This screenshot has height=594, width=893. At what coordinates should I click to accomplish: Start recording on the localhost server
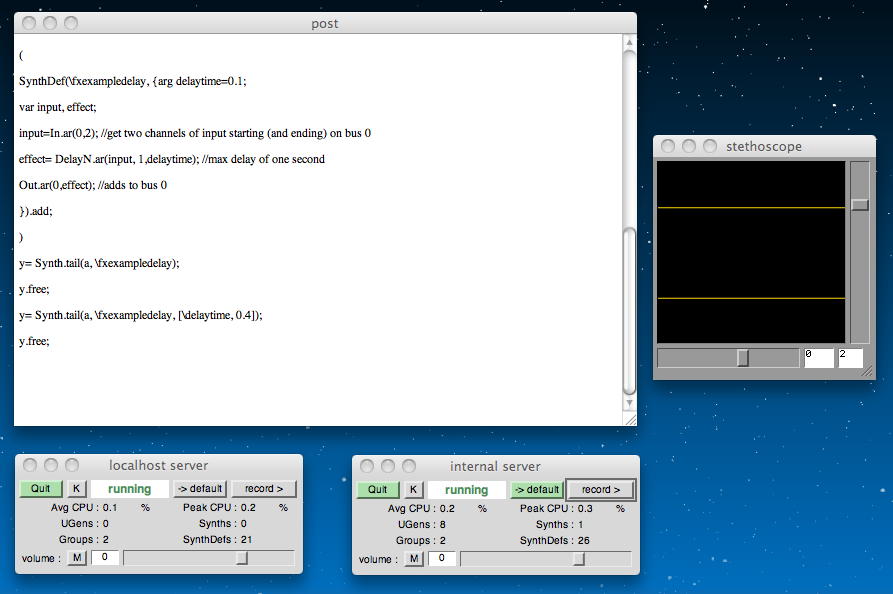(264, 489)
